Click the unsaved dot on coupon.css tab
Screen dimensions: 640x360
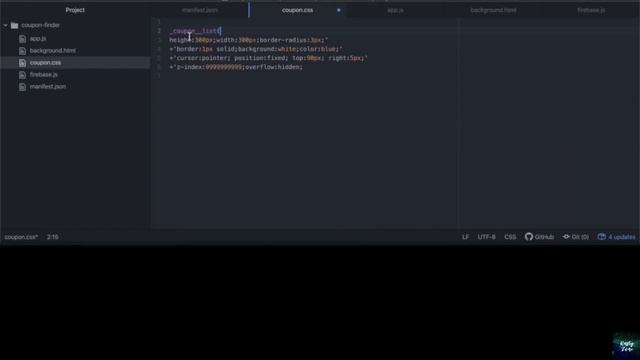coord(339,10)
